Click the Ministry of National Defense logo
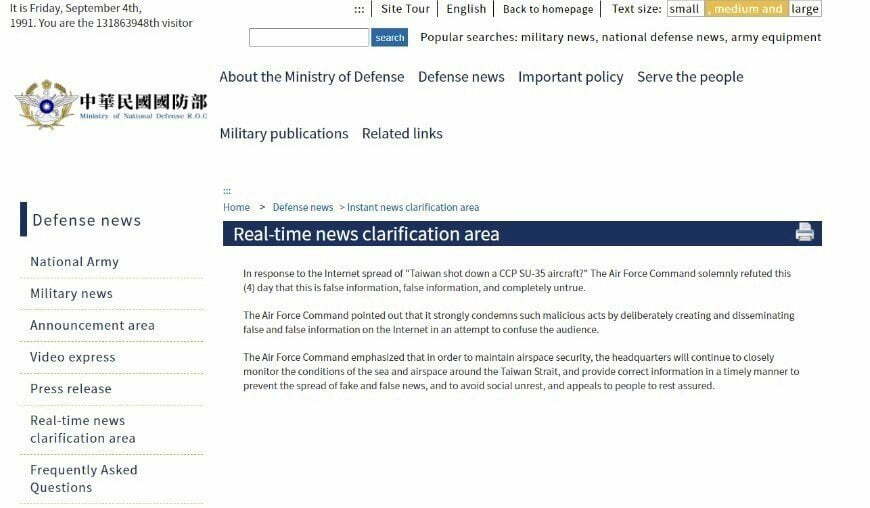870x508 pixels. click(111, 105)
